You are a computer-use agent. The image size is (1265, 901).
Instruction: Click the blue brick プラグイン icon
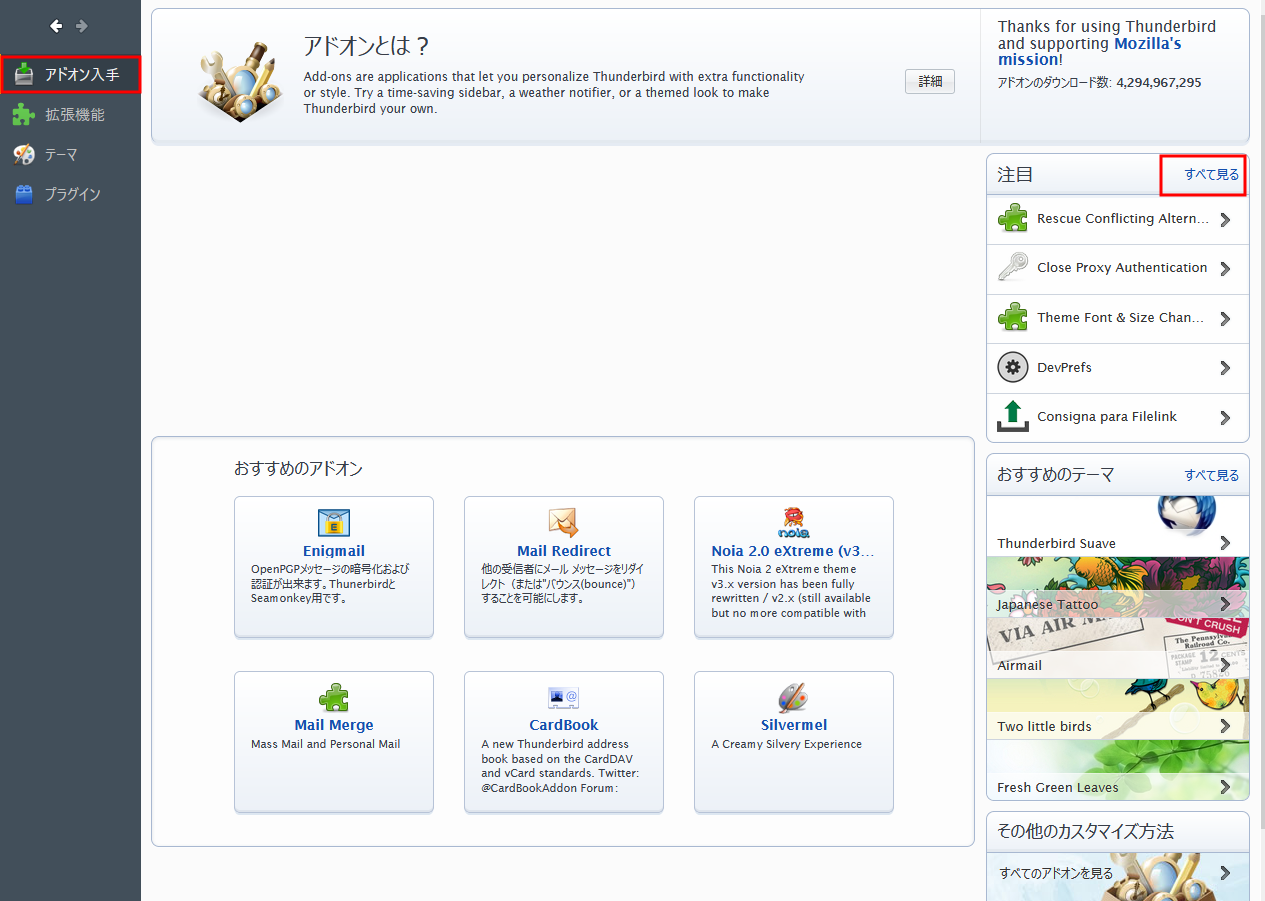point(24,194)
